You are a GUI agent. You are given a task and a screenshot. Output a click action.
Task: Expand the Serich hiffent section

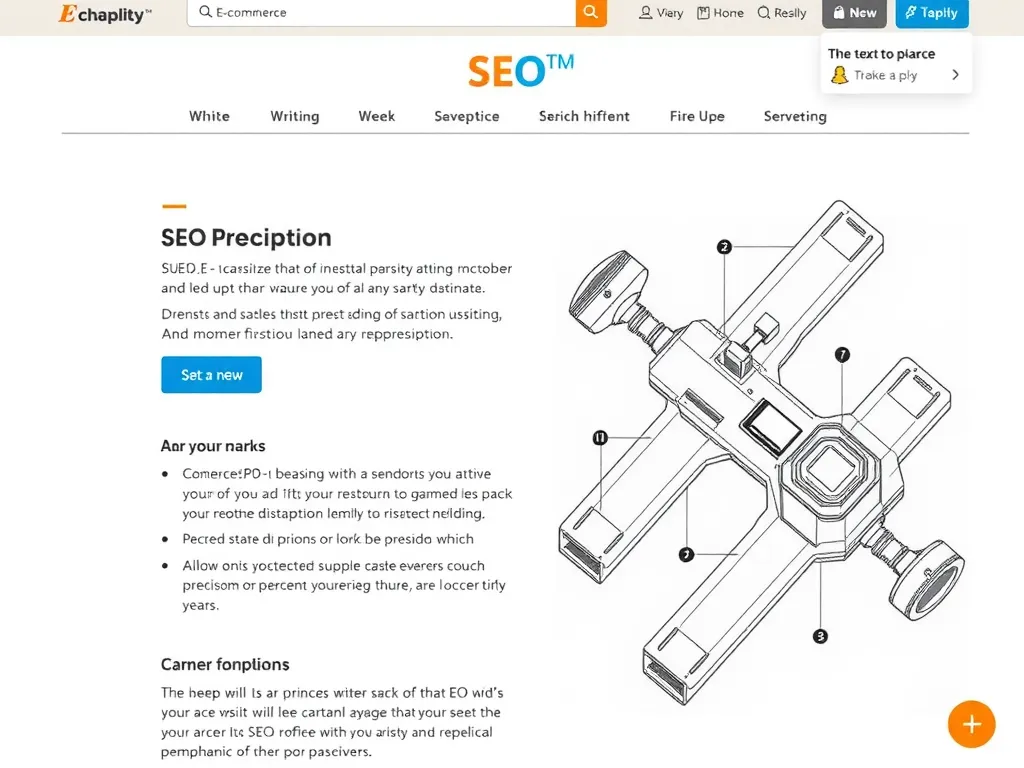click(584, 116)
